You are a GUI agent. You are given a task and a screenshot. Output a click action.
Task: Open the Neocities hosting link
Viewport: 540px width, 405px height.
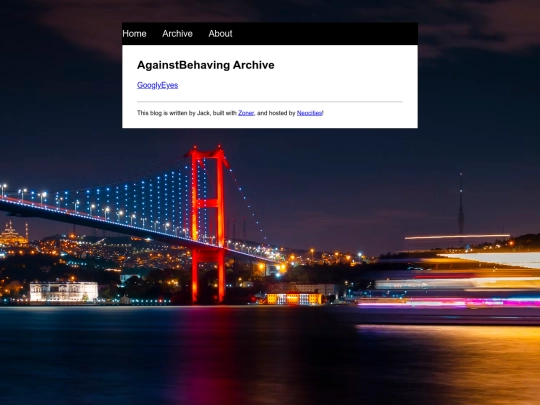tap(309, 113)
